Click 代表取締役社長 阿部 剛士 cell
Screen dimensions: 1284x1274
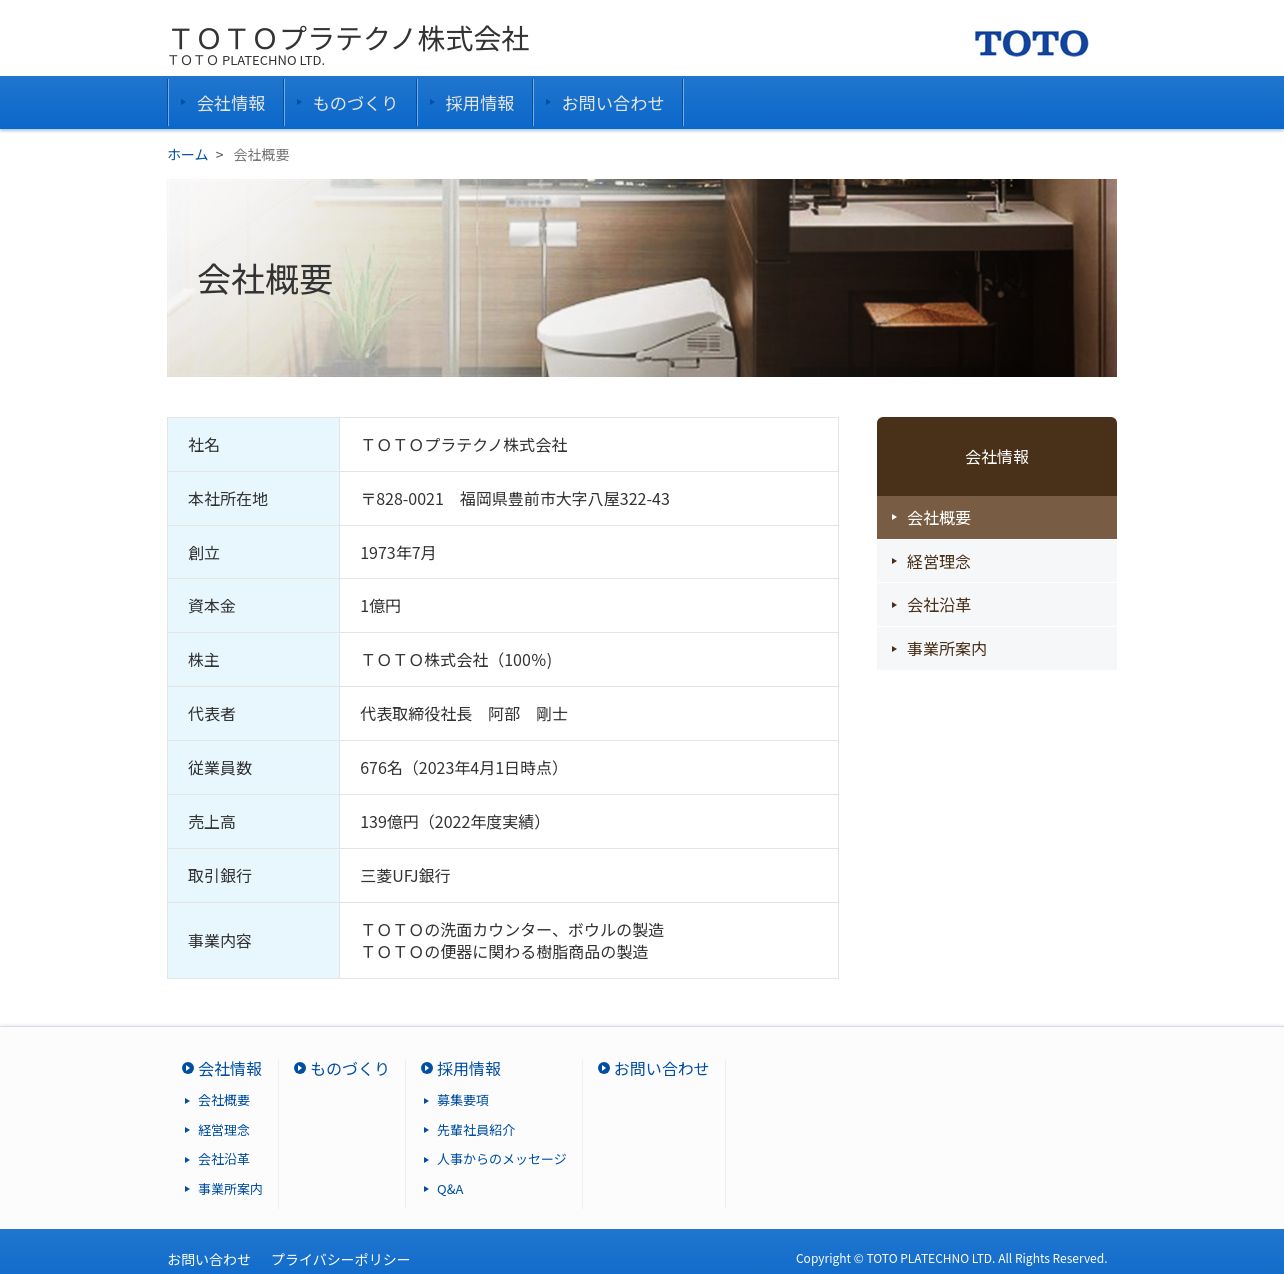point(589,714)
